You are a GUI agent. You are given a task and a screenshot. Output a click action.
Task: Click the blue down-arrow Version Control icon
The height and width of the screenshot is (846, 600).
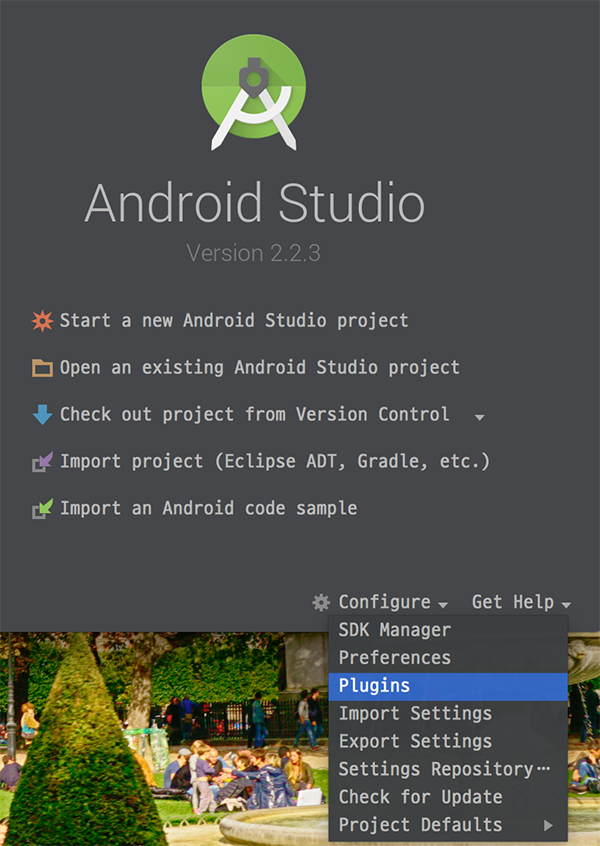tap(42, 414)
